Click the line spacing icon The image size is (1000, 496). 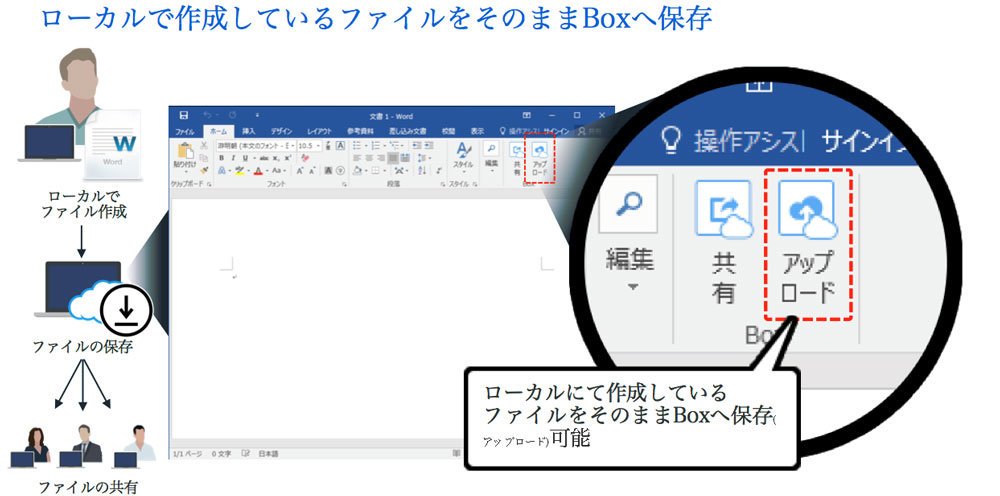point(422,158)
